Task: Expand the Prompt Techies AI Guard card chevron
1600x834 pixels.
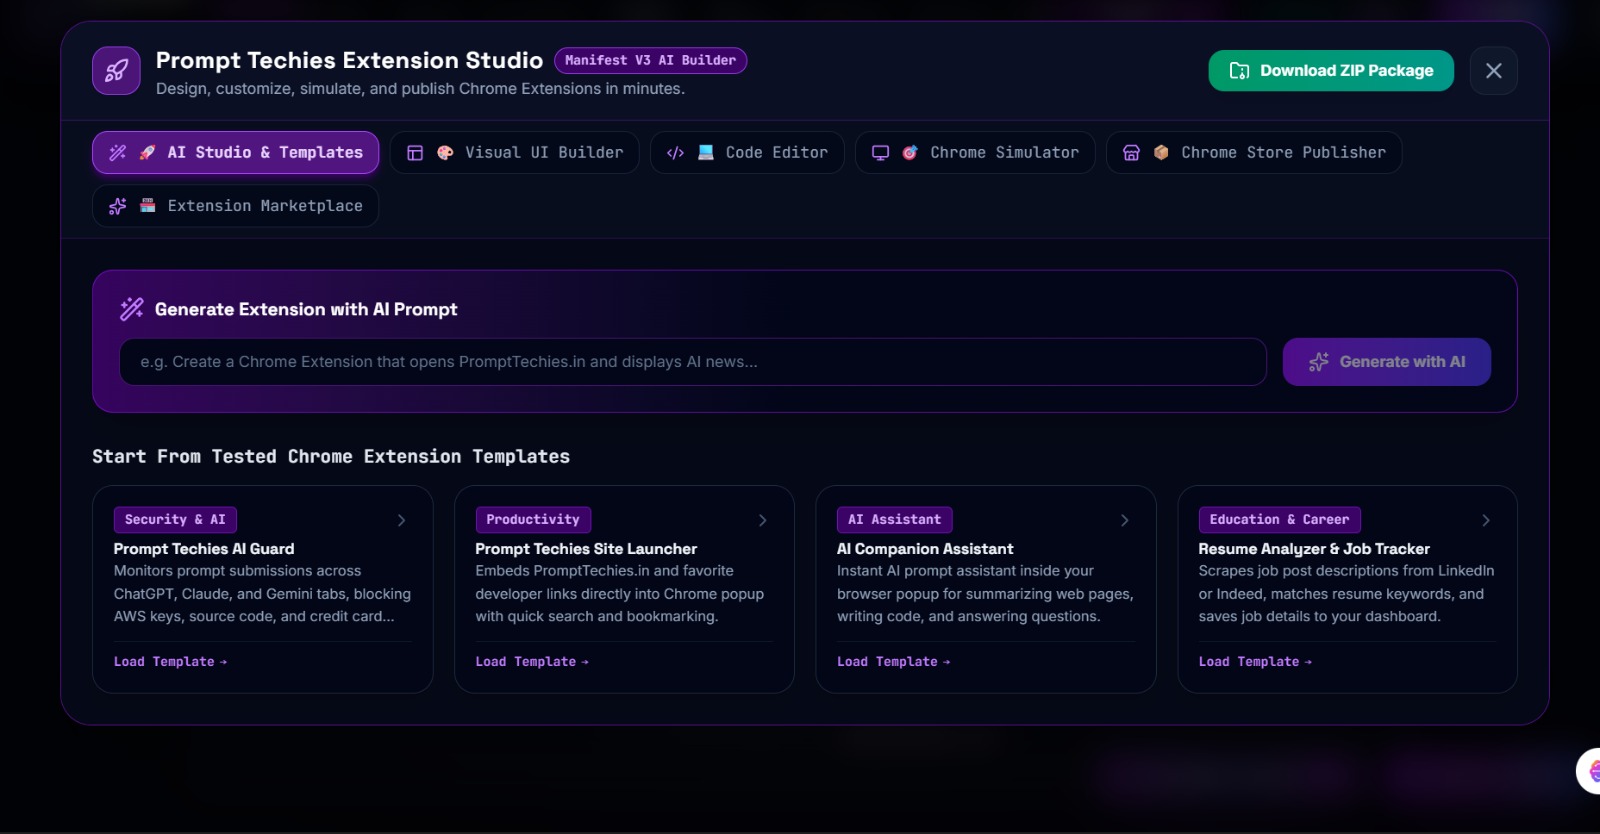Action: 401,520
